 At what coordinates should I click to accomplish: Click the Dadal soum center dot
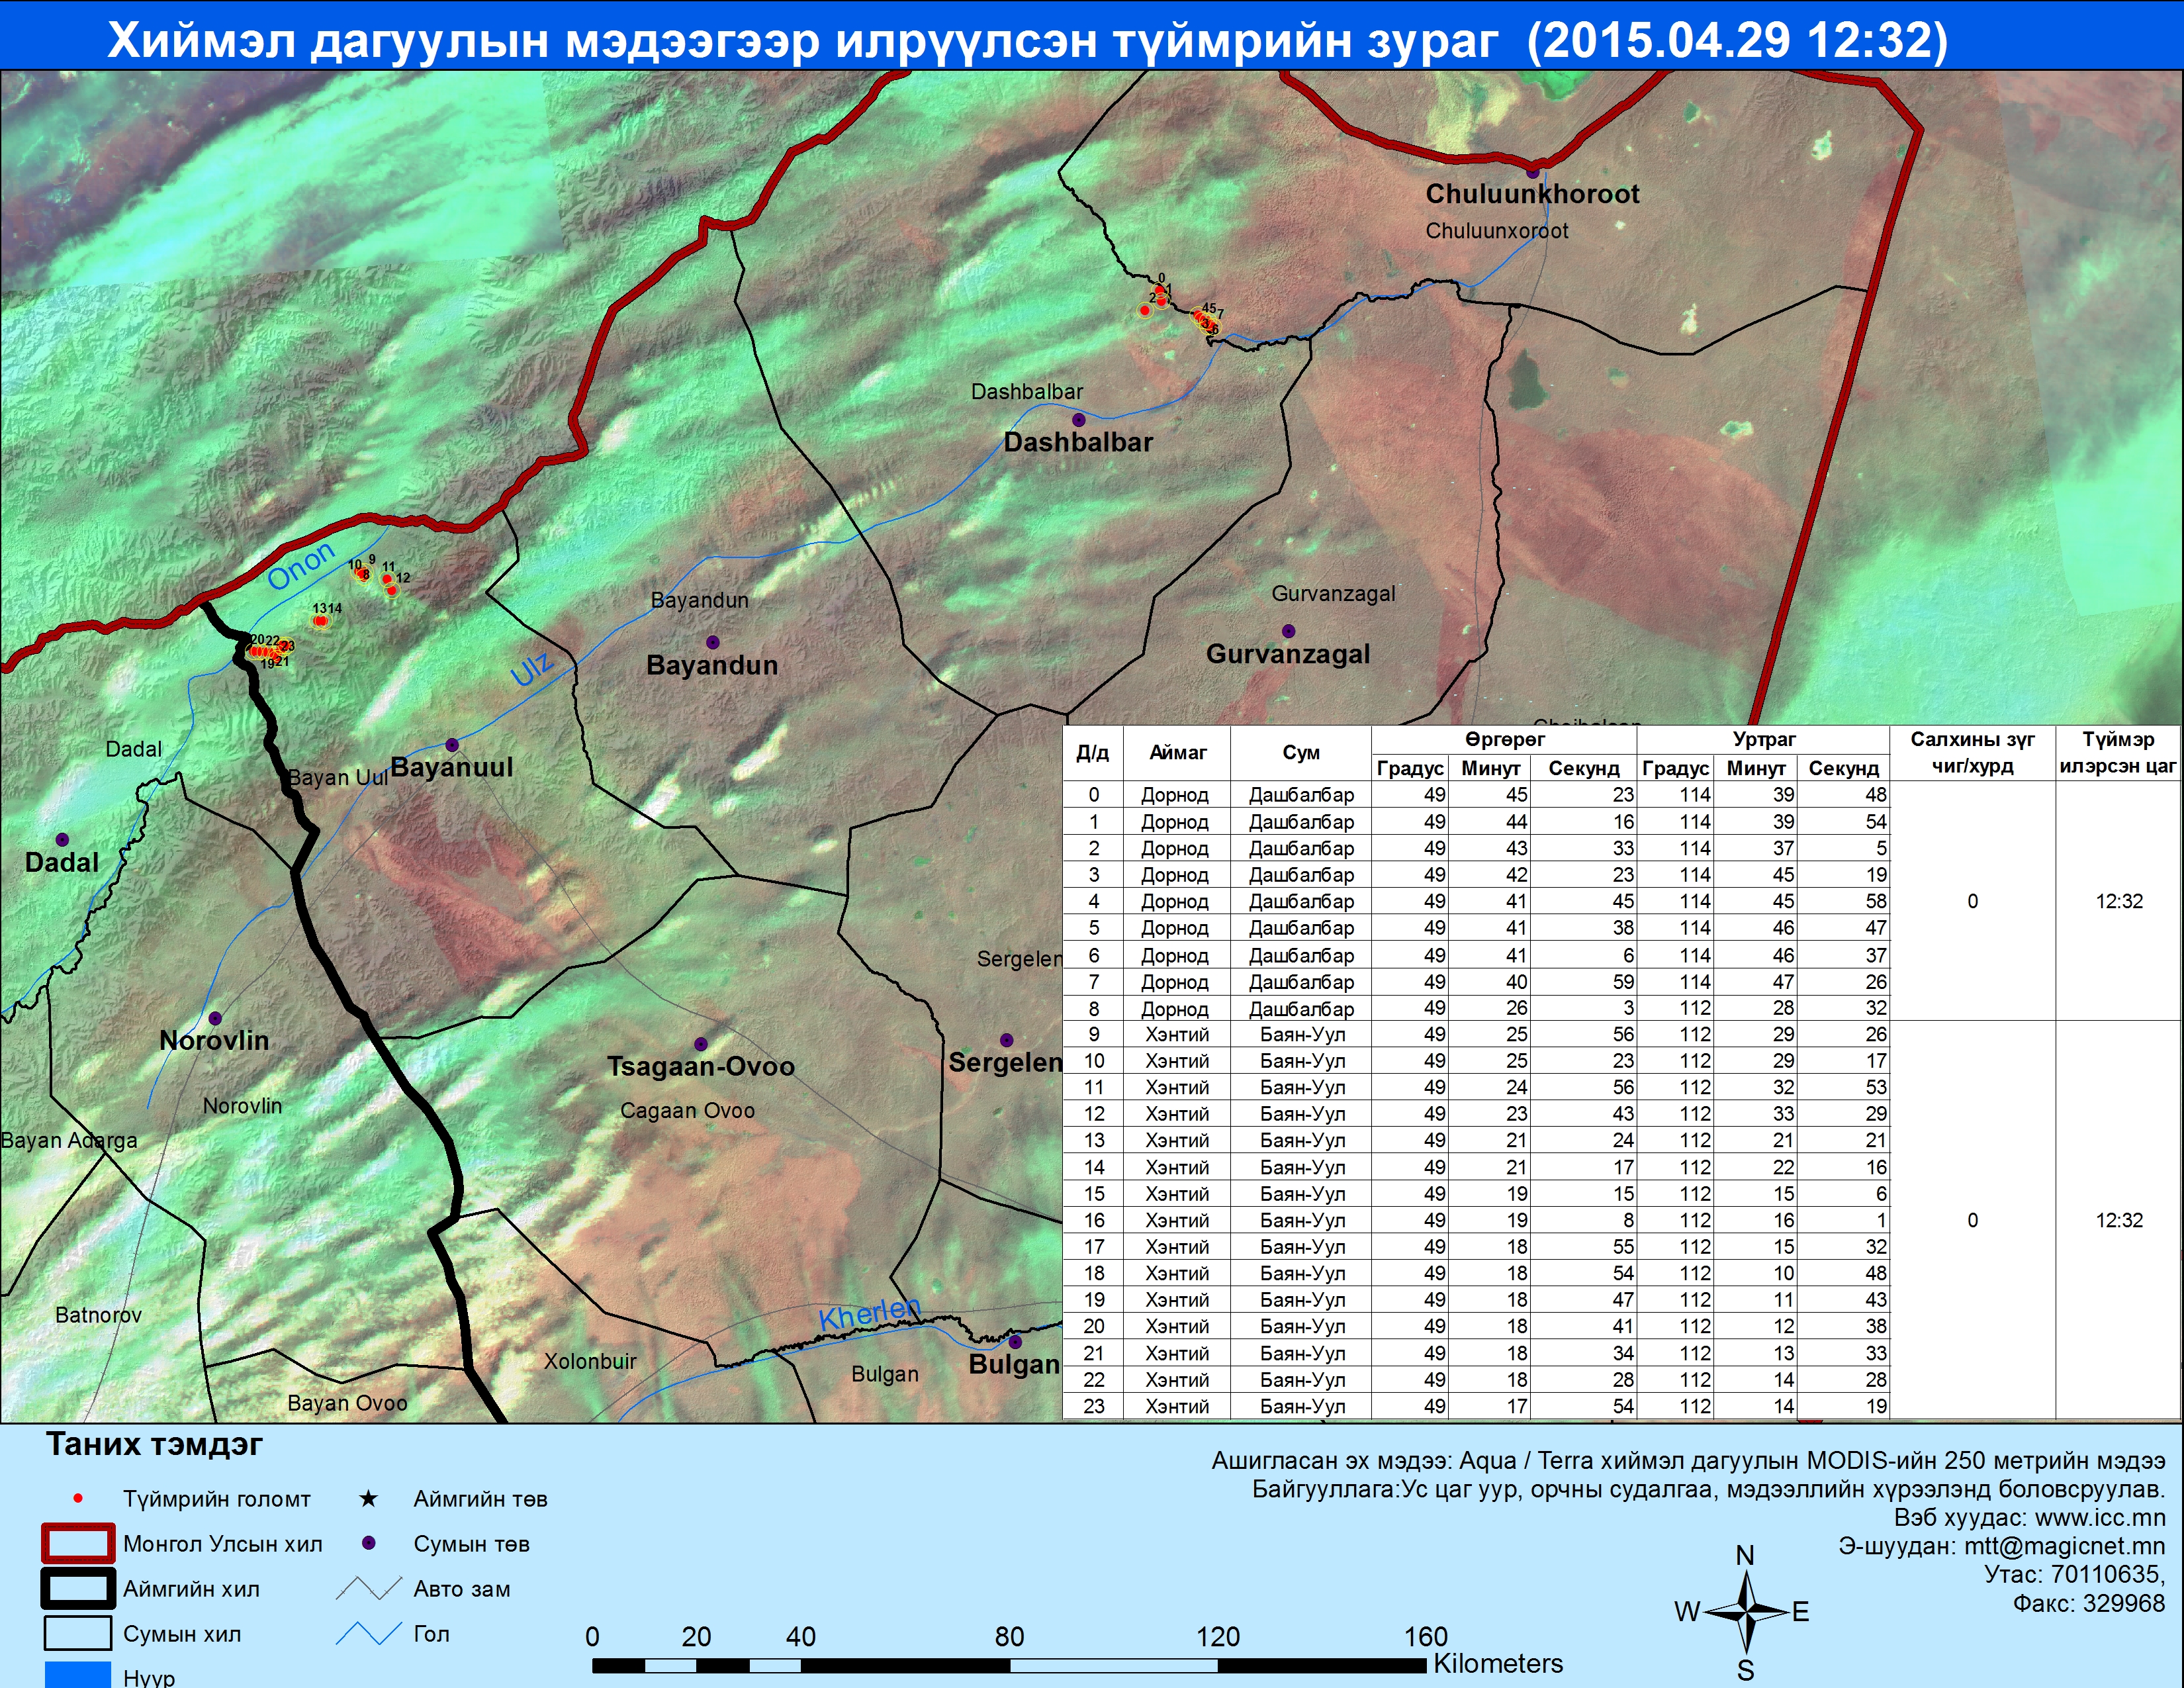pyautogui.click(x=62, y=839)
